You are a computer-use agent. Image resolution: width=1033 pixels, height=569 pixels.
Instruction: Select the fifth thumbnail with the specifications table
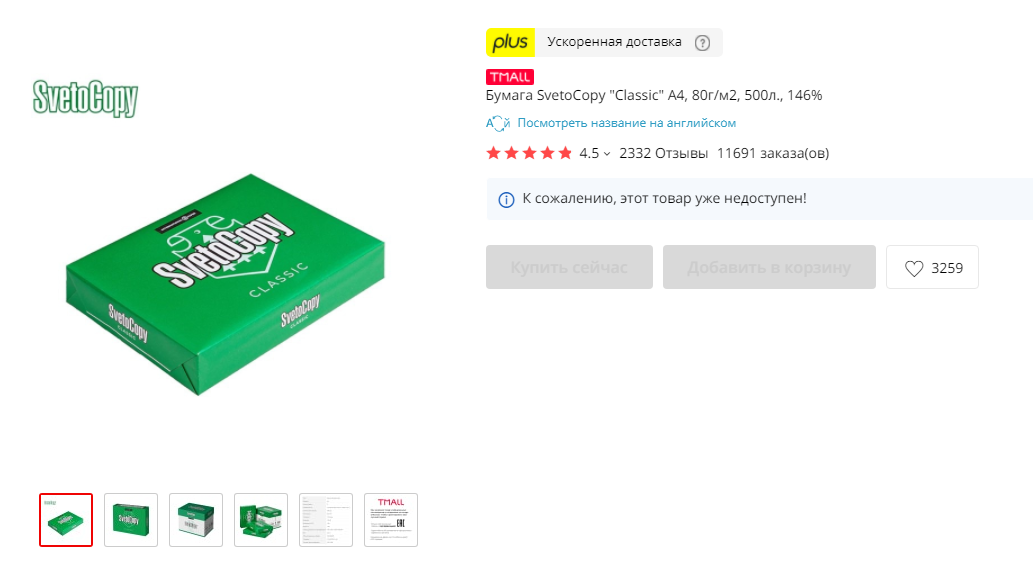pyautogui.click(x=326, y=520)
